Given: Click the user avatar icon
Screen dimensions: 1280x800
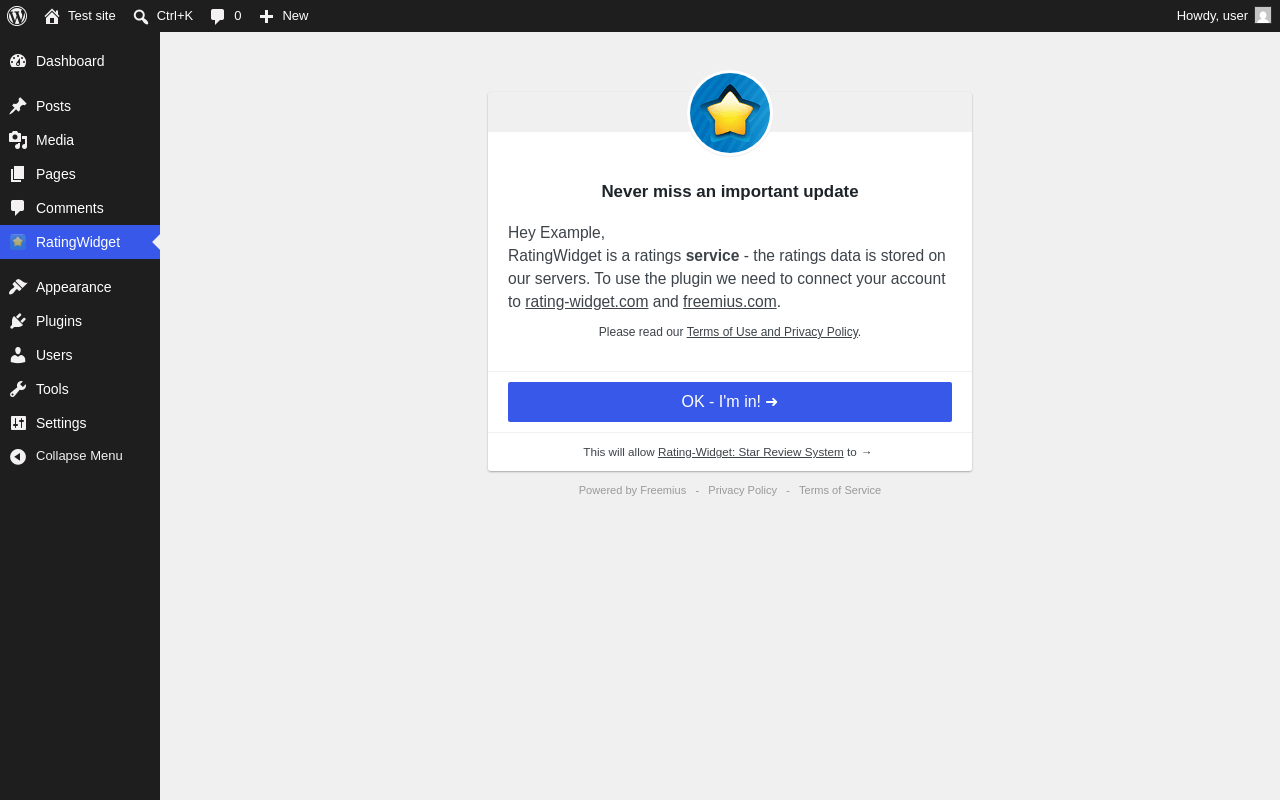Looking at the screenshot, I should 1263,15.
